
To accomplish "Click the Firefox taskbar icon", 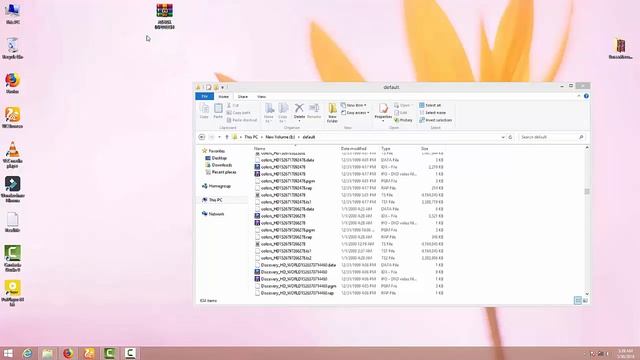I will pos(68,353).
